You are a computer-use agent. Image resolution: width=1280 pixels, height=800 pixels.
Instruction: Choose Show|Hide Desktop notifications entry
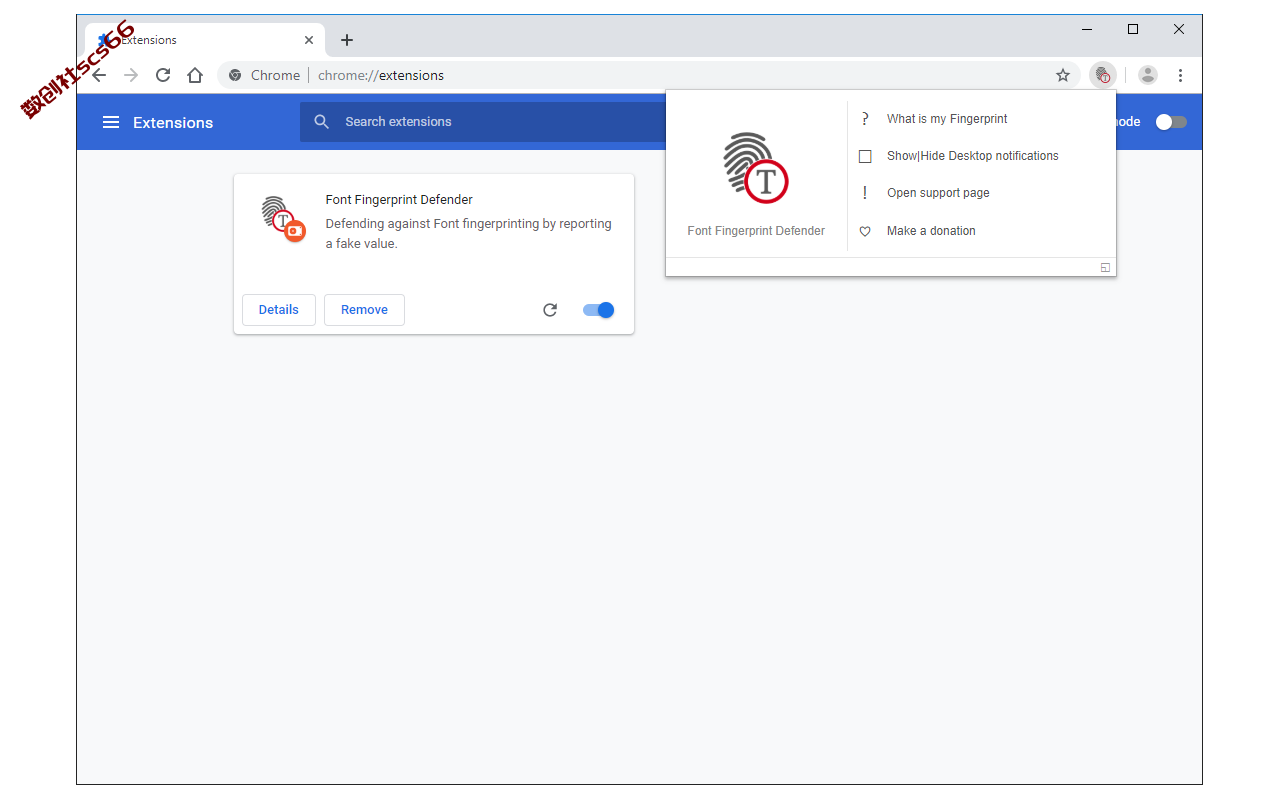tap(972, 156)
